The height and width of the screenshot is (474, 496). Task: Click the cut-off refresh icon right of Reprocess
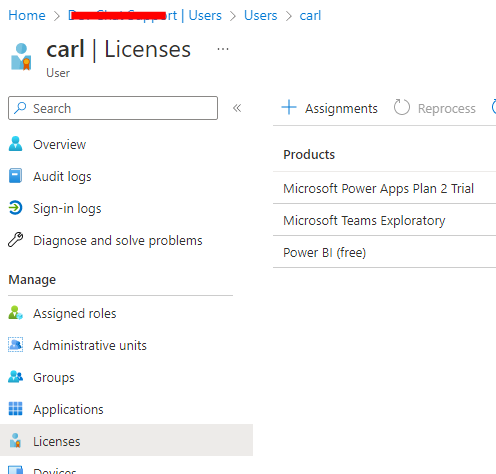point(494,107)
